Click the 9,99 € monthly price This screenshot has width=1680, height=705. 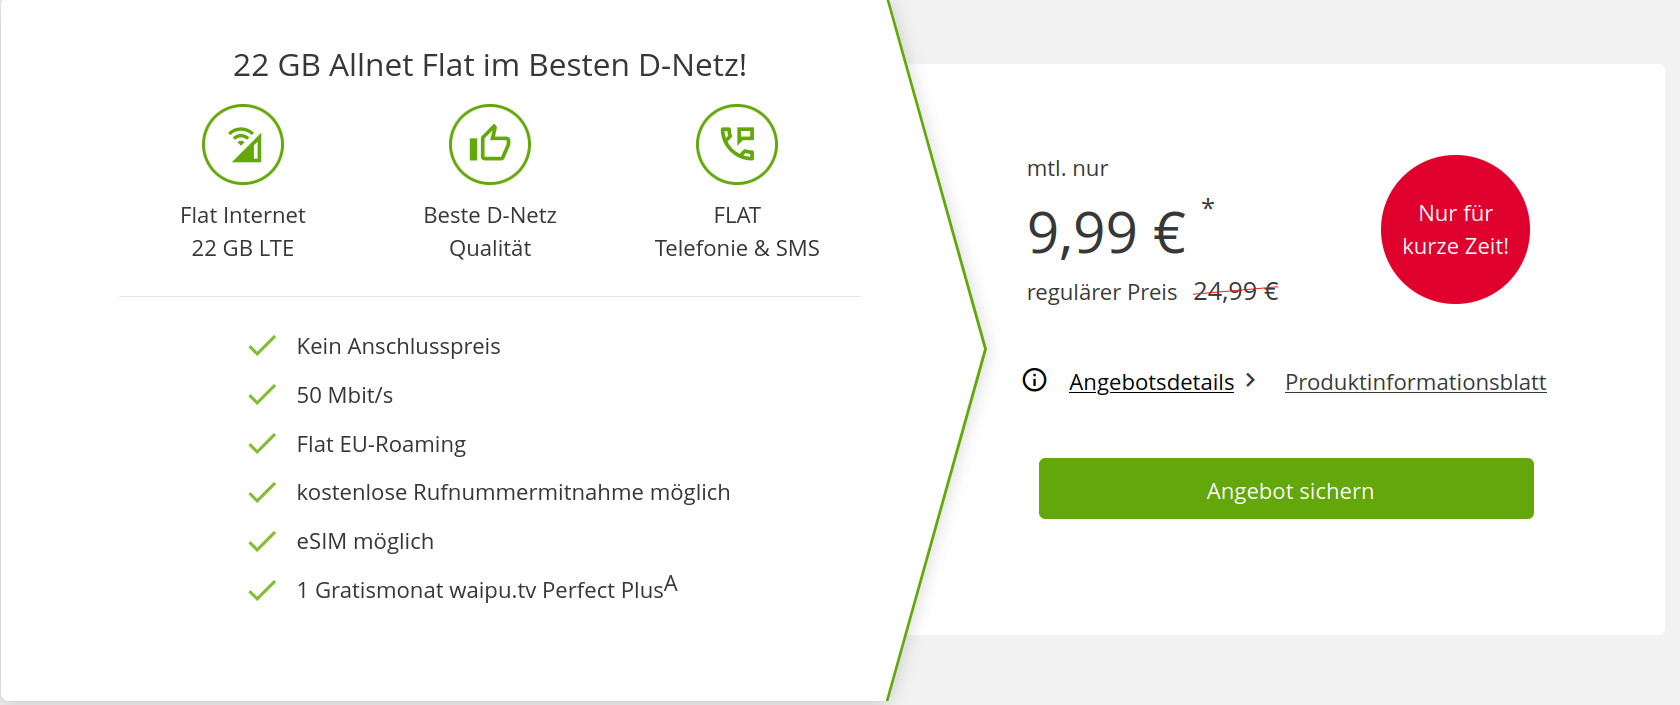point(1106,233)
